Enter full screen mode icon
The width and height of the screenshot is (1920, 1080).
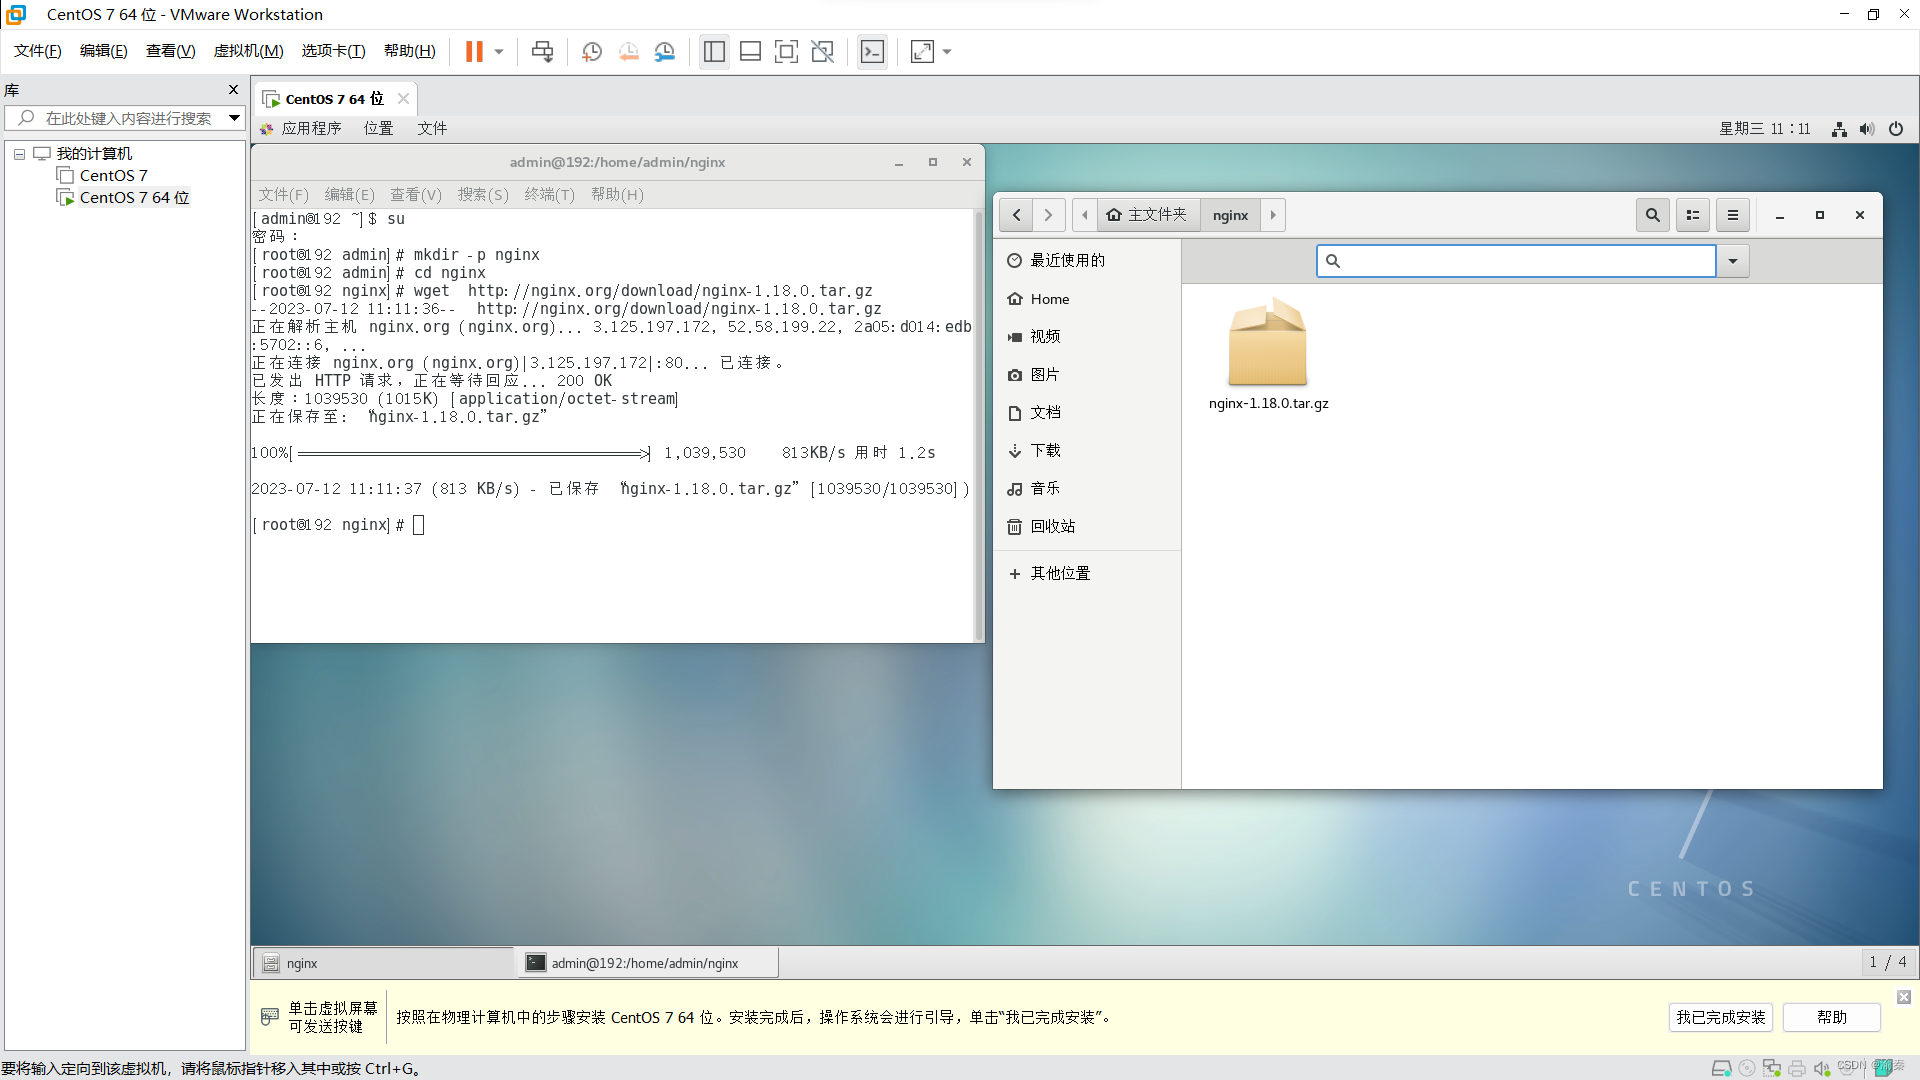786,52
